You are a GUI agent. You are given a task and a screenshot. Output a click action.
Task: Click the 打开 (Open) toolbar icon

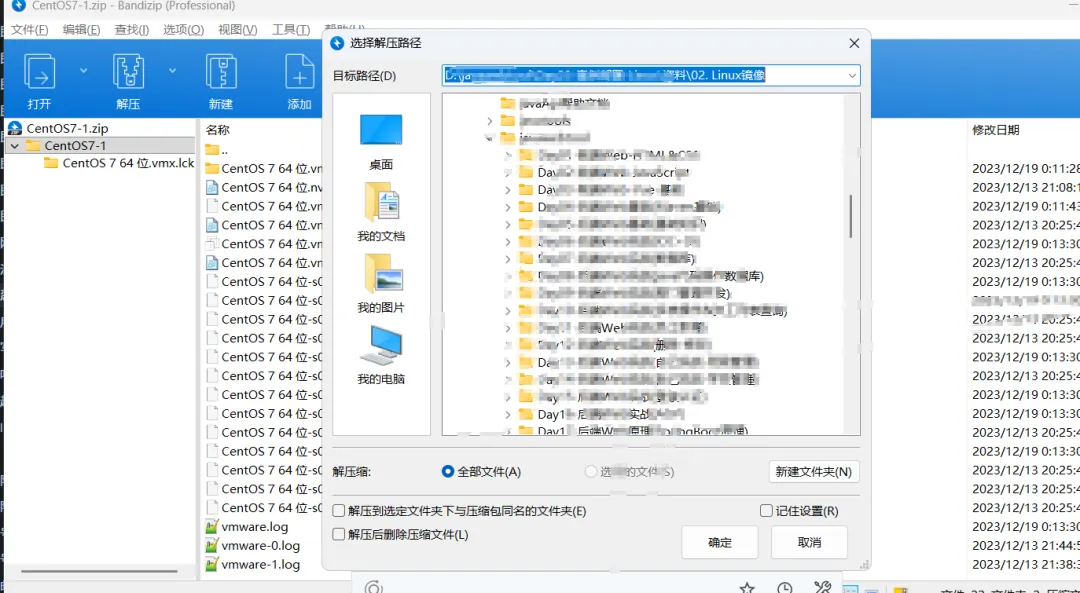[x=39, y=72]
